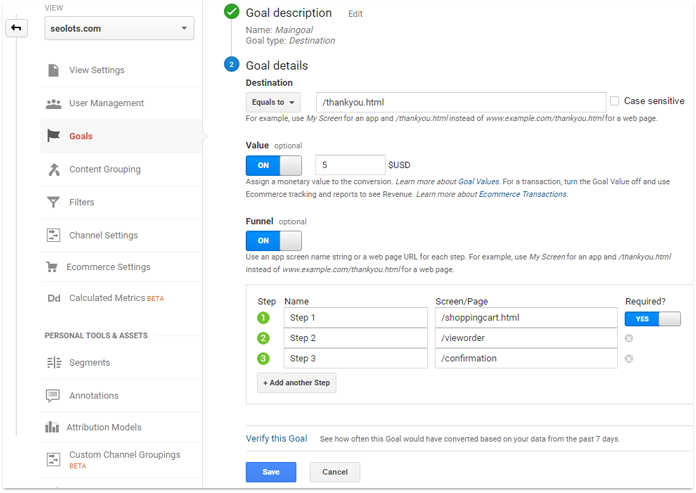The image size is (696, 493).
Task: Switch off the Funnel toggle
Action: [x=273, y=240]
